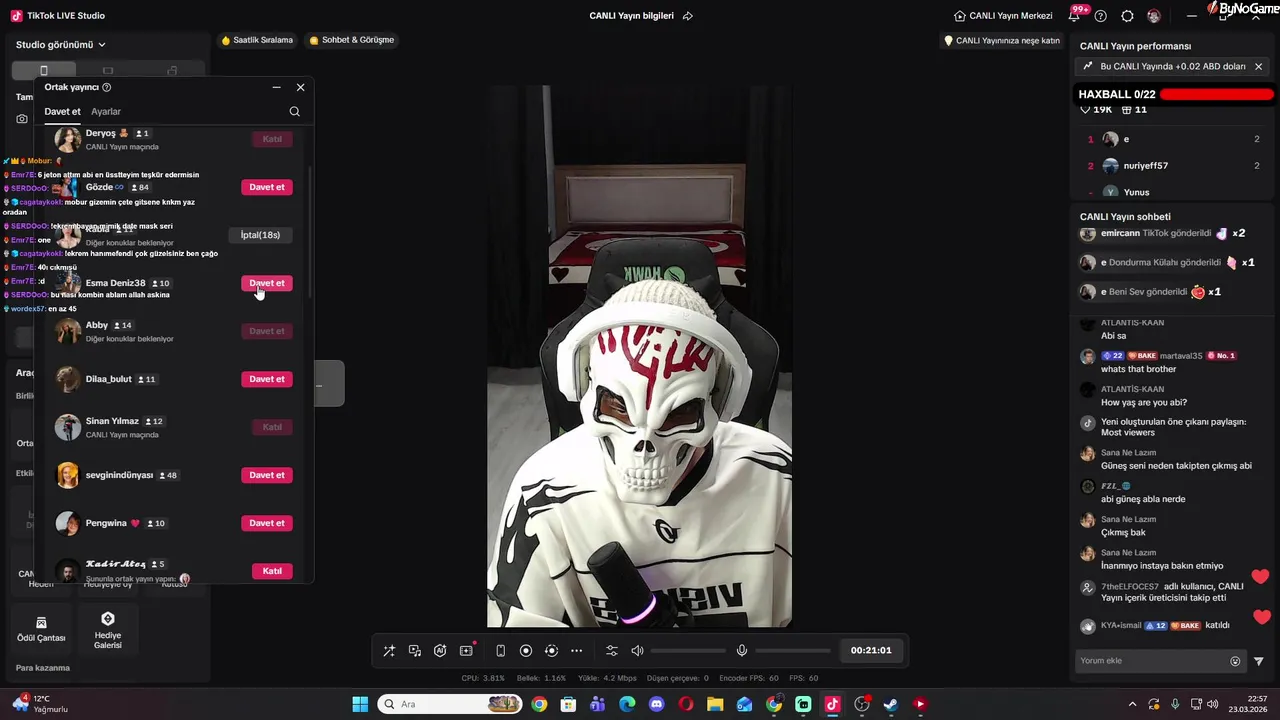Invite Dilaa_bulut
This screenshot has height=720, width=1280.
pyautogui.click(x=267, y=379)
